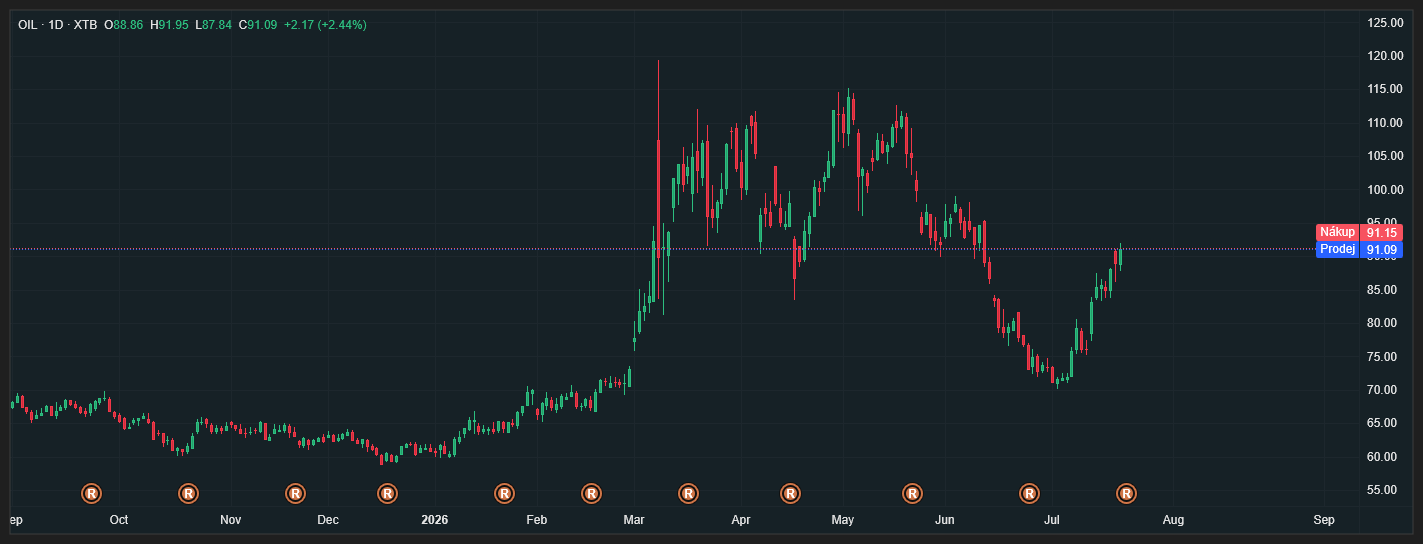The image size is (1423, 544).
Task: Click the rollover R marker just before Oct
Action: coord(91,493)
